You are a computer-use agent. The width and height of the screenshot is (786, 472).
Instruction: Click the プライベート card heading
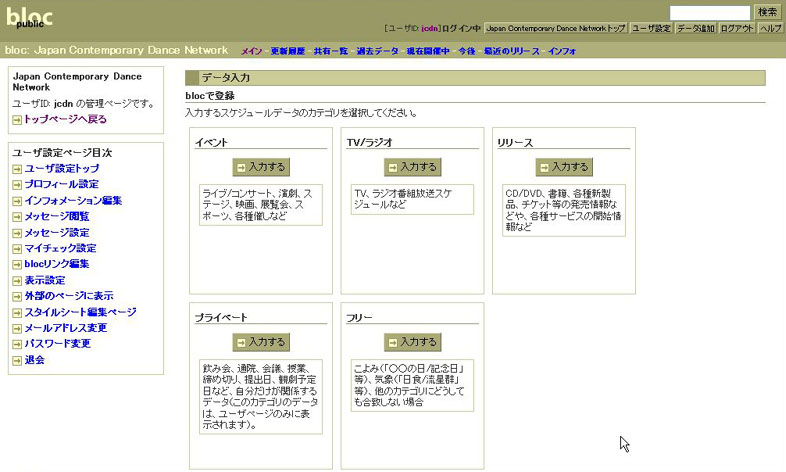click(221, 318)
